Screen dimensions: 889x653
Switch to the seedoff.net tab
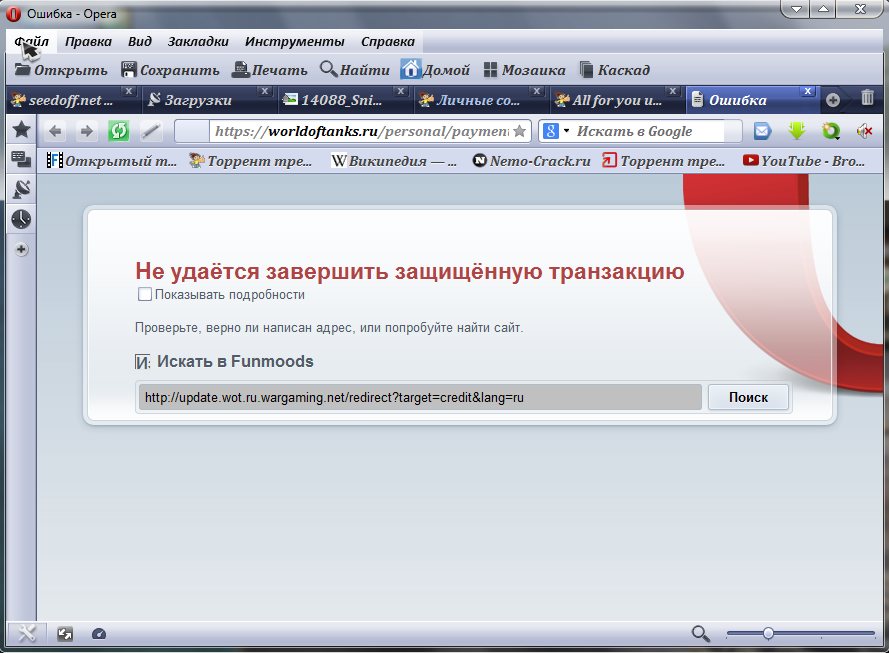pos(71,100)
